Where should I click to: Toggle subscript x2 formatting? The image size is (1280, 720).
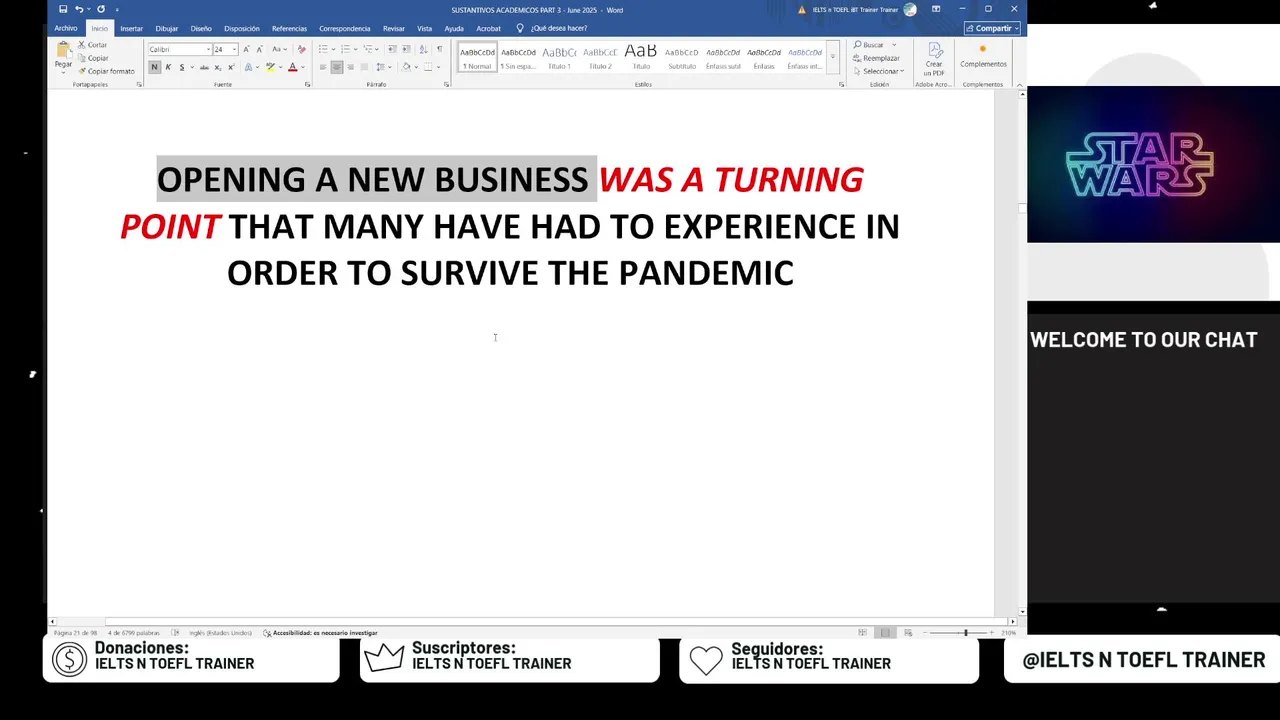218,67
